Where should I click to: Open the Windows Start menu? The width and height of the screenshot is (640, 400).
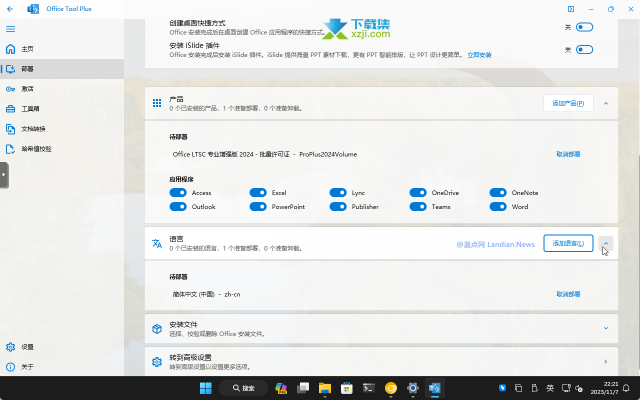click(206, 388)
